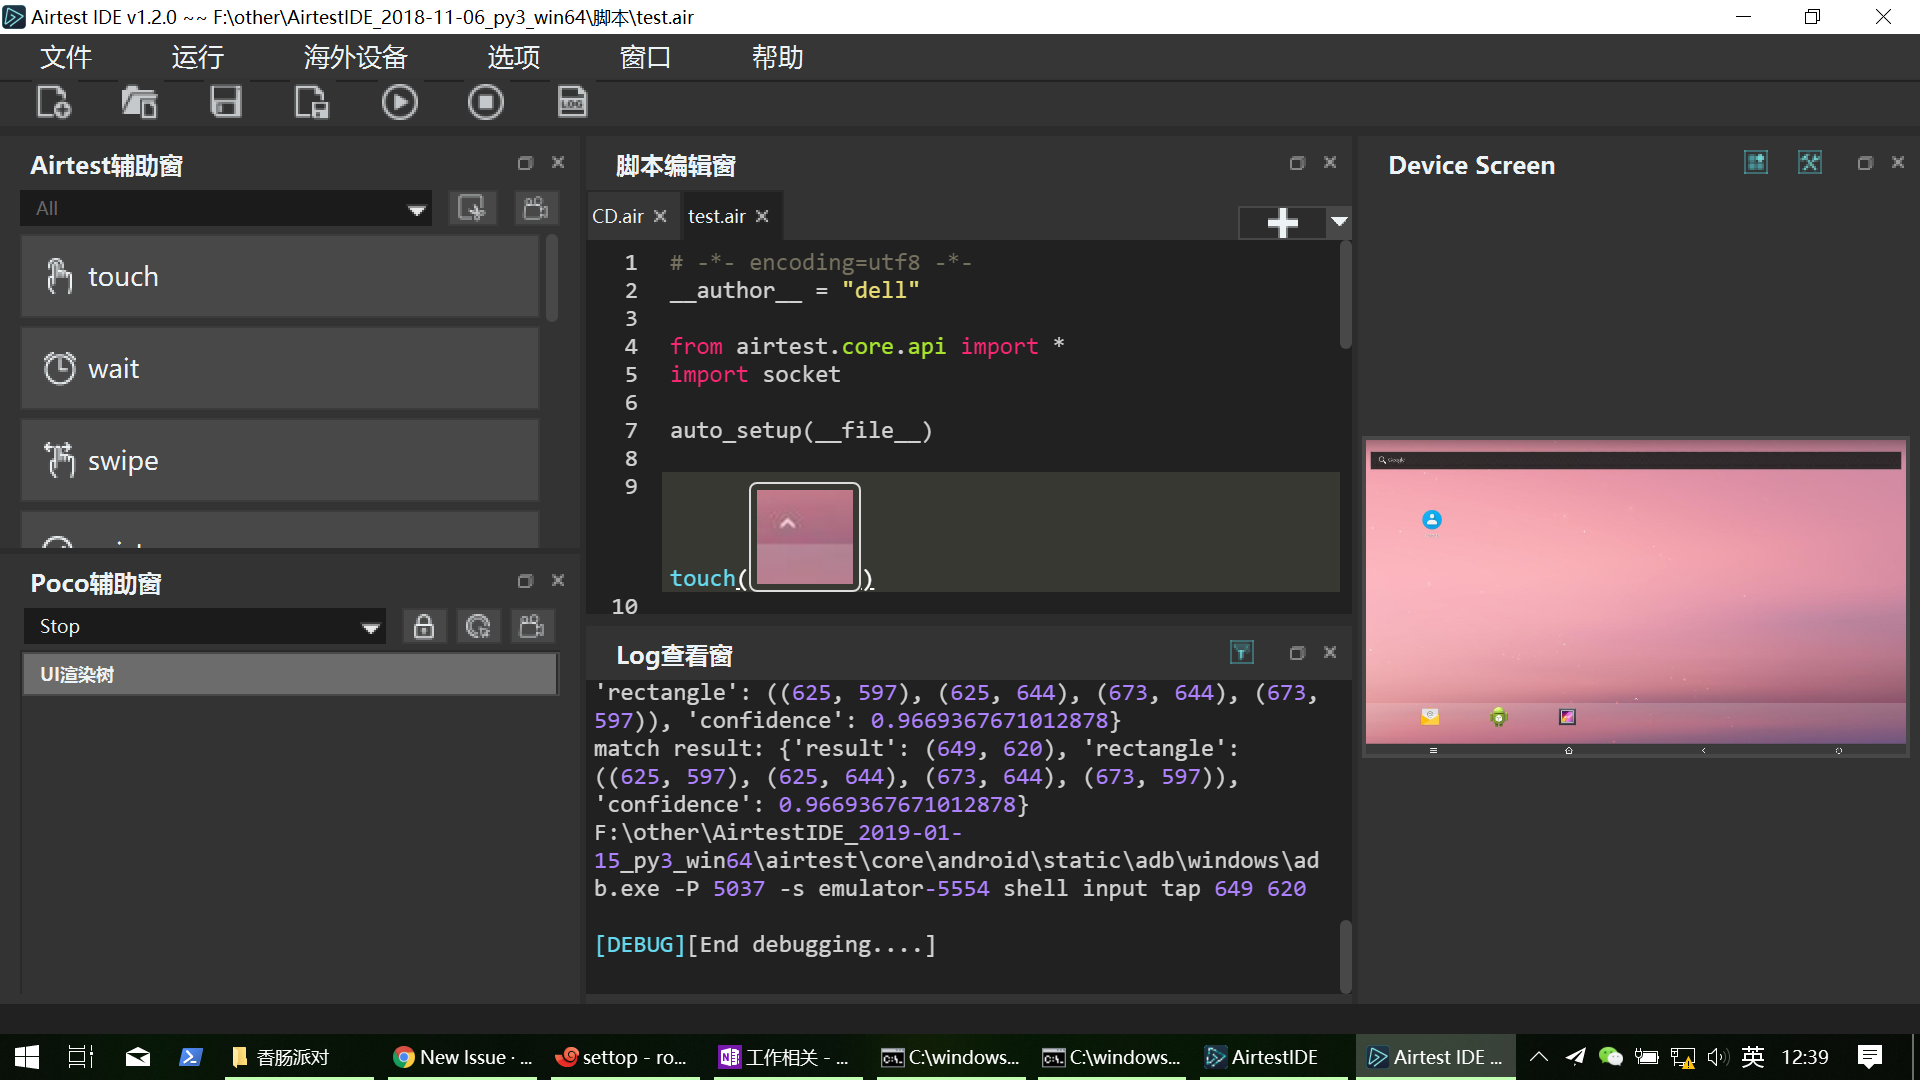This screenshot has width=1920, height=1080.
Task: Click the Poco refresh inspector icon
Action: [x=478, y=626]
